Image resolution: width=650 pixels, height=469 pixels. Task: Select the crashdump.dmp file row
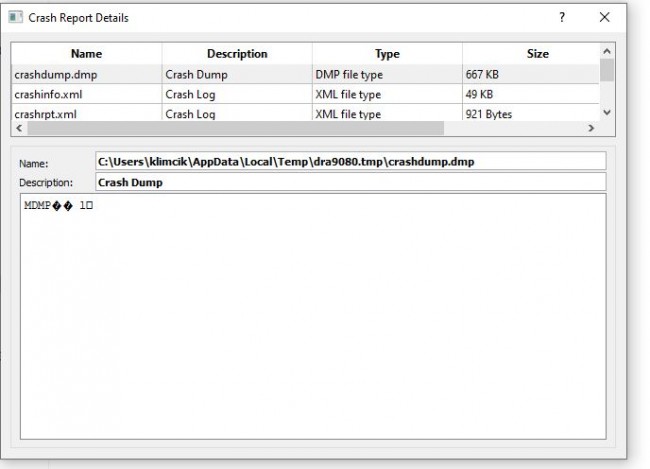[306, 75]
